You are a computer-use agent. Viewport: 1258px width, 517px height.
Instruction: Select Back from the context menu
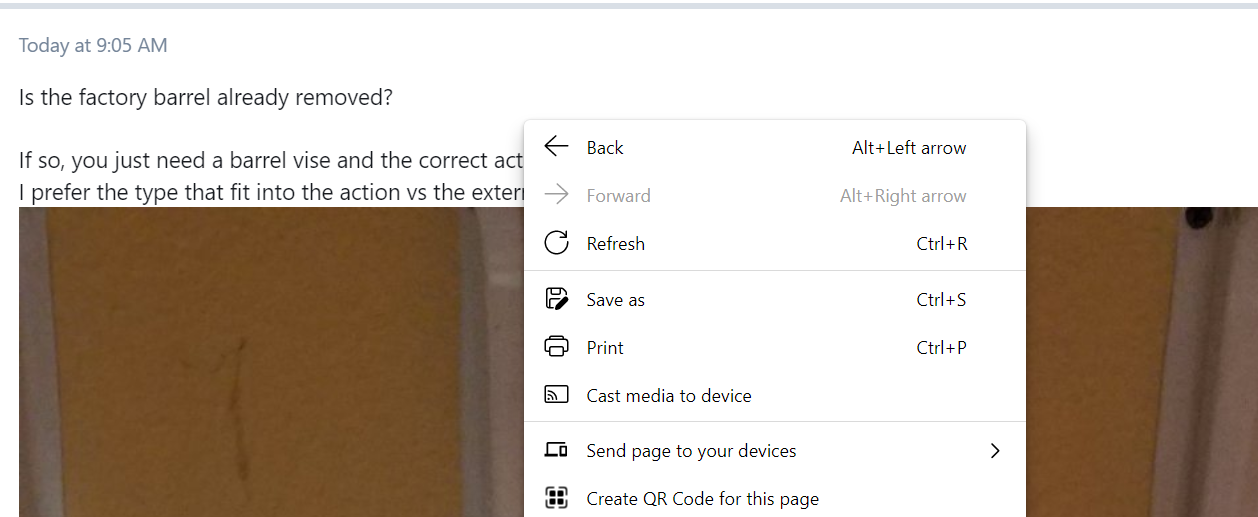[775, 147]
